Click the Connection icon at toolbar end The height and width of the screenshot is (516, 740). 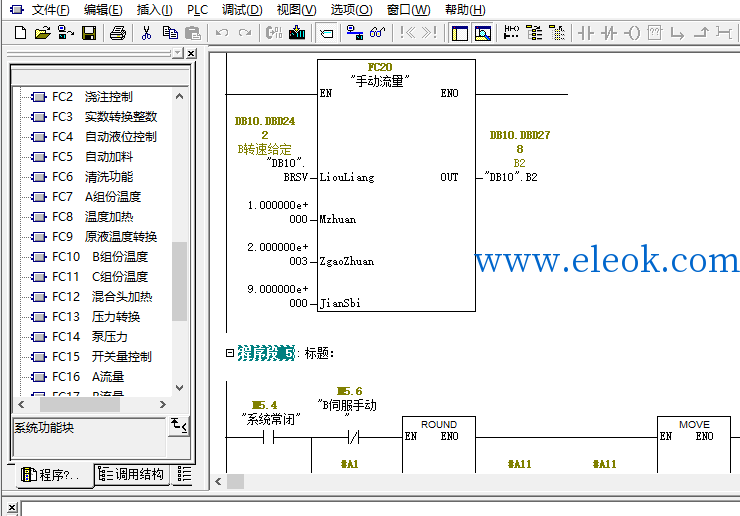pos(723,33)
